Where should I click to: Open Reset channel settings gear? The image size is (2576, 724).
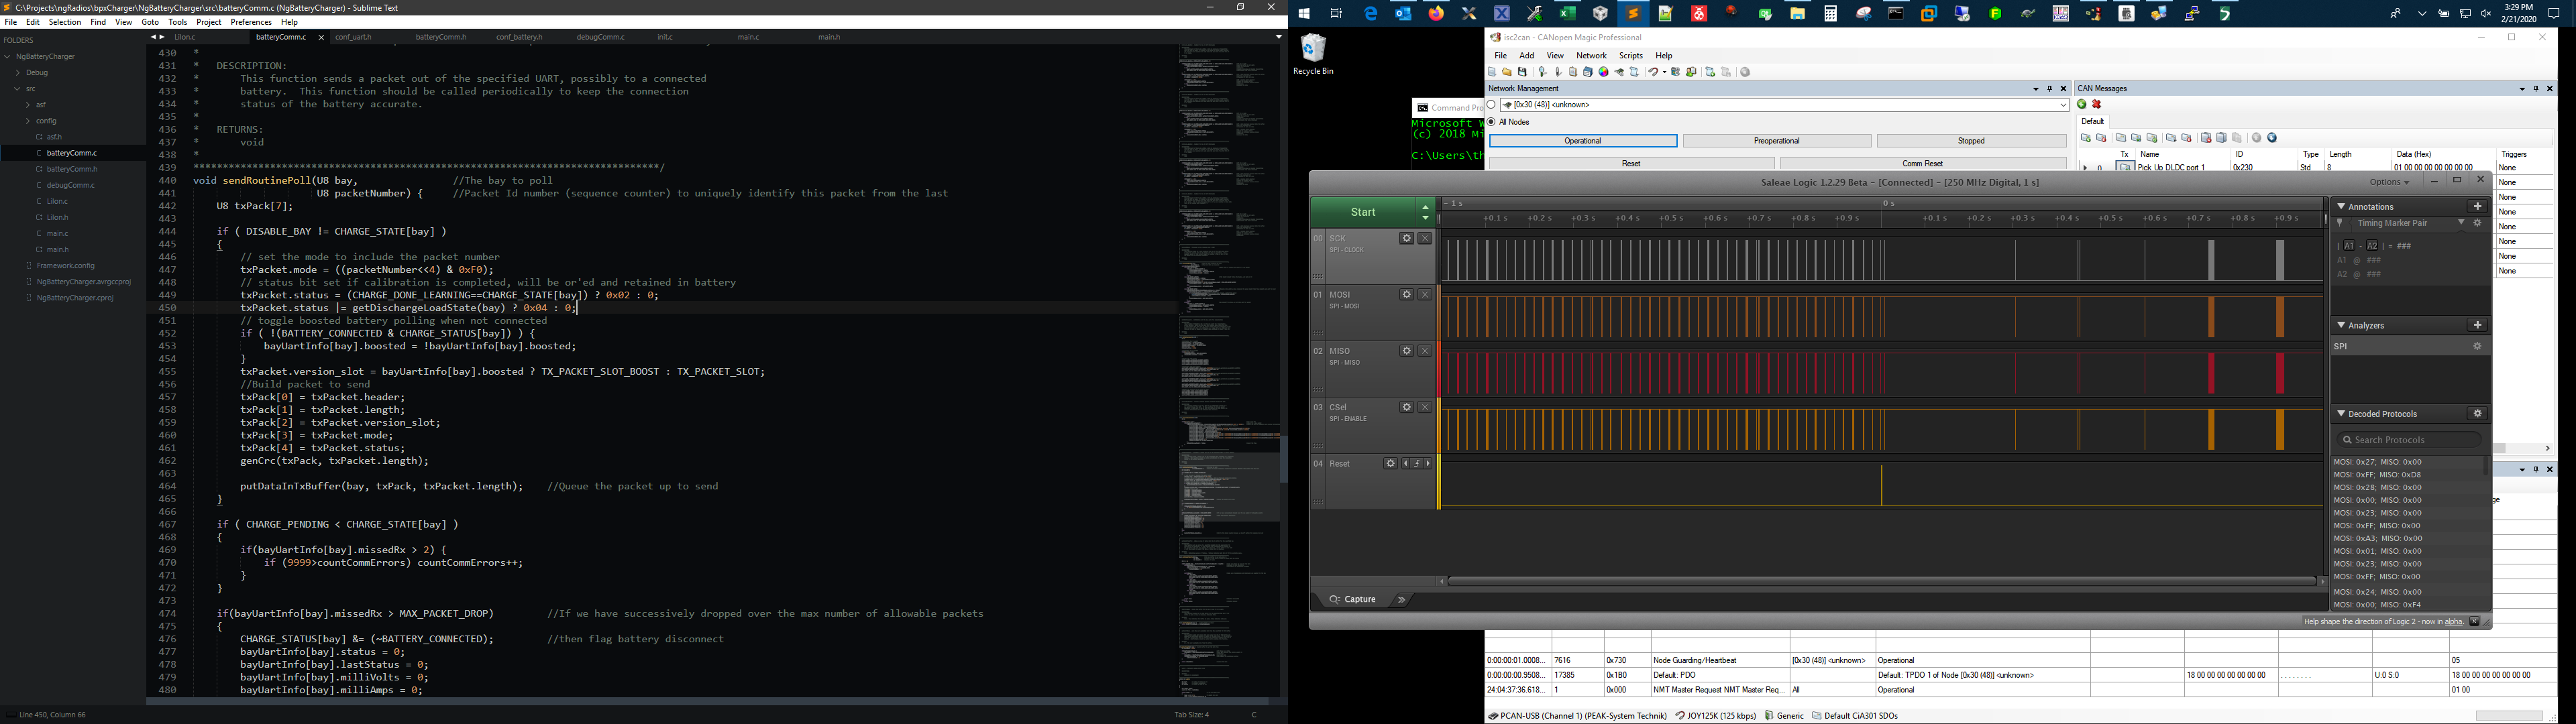click(1390, 464)
